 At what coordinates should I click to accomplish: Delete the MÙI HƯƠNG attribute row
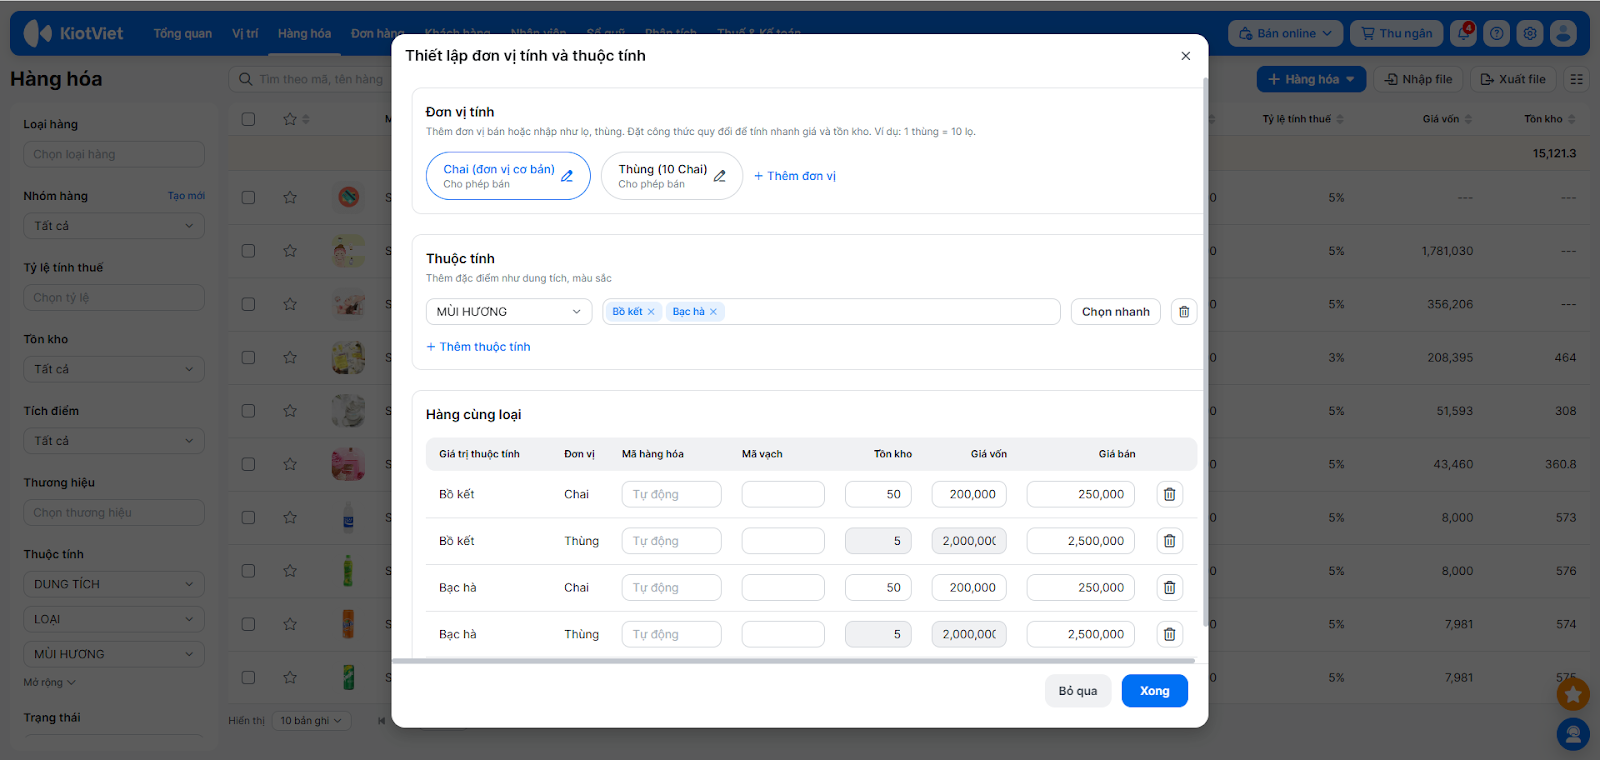pos(1184,312)
